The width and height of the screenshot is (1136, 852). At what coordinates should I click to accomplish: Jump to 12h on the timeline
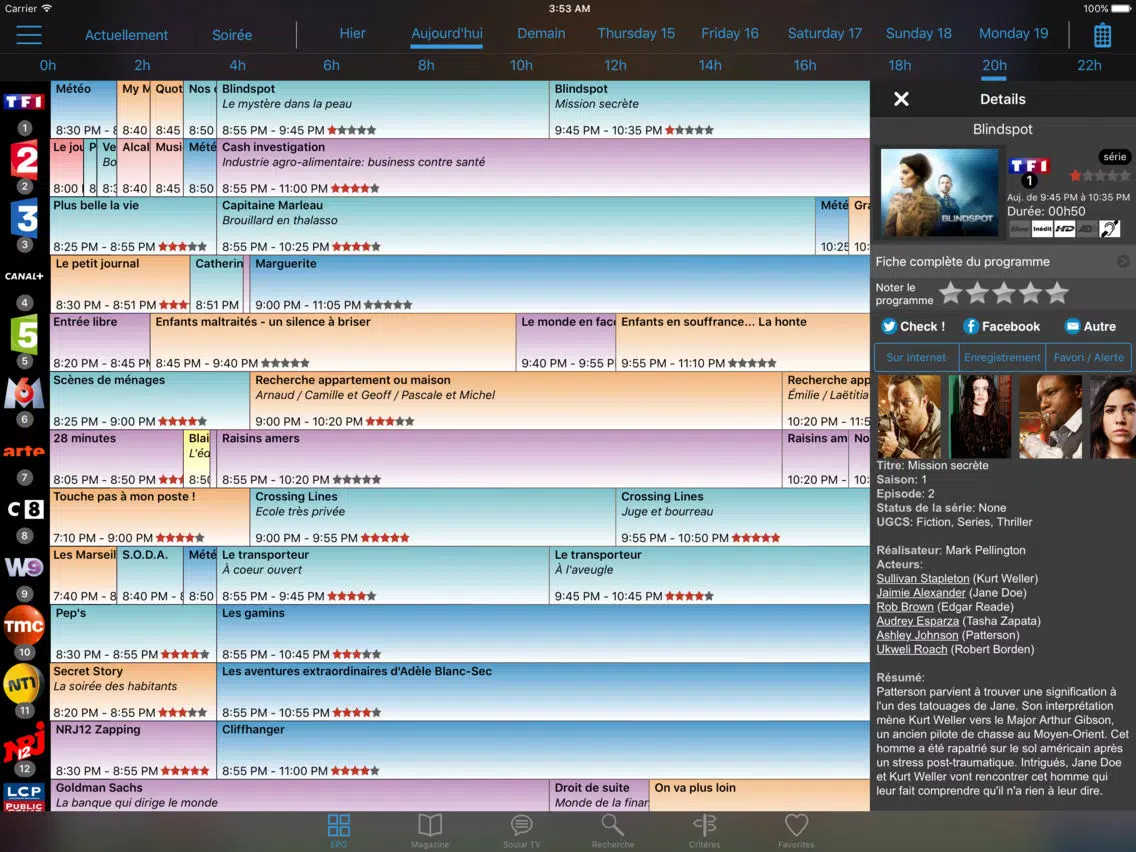pyautogui.click(x=615, y=65)
